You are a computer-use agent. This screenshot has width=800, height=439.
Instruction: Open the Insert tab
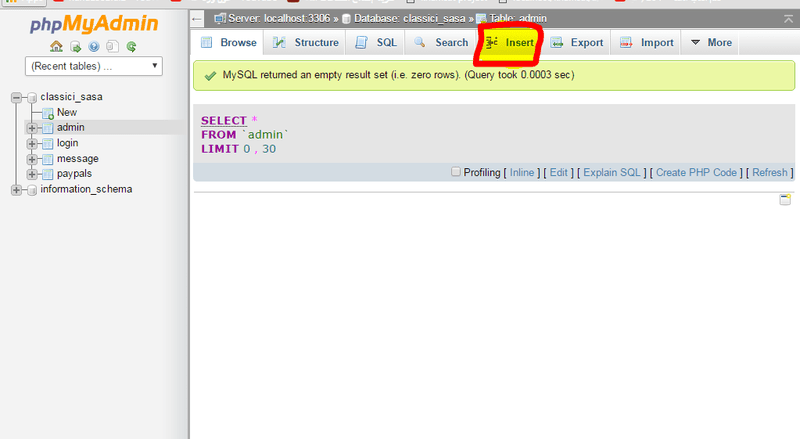[509, 42]
